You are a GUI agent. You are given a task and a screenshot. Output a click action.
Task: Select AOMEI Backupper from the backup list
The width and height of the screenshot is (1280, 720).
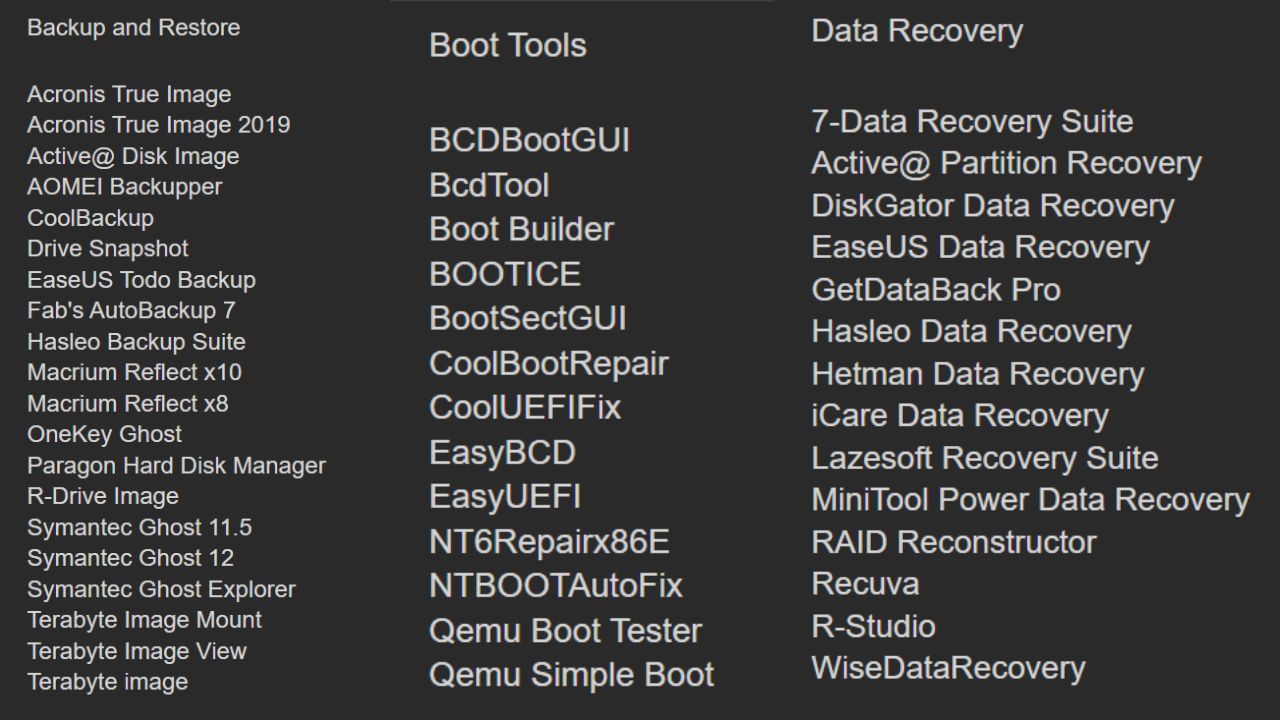(124, 187)
